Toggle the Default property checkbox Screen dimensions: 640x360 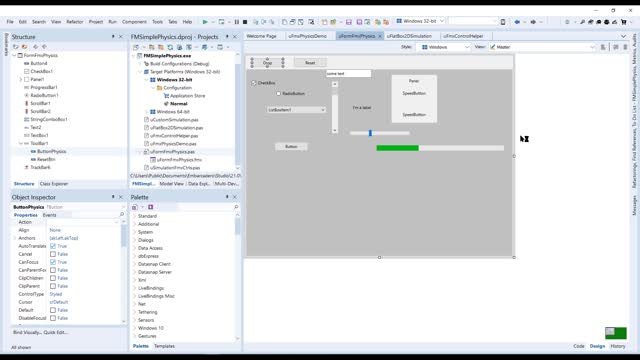click(53, 310)
